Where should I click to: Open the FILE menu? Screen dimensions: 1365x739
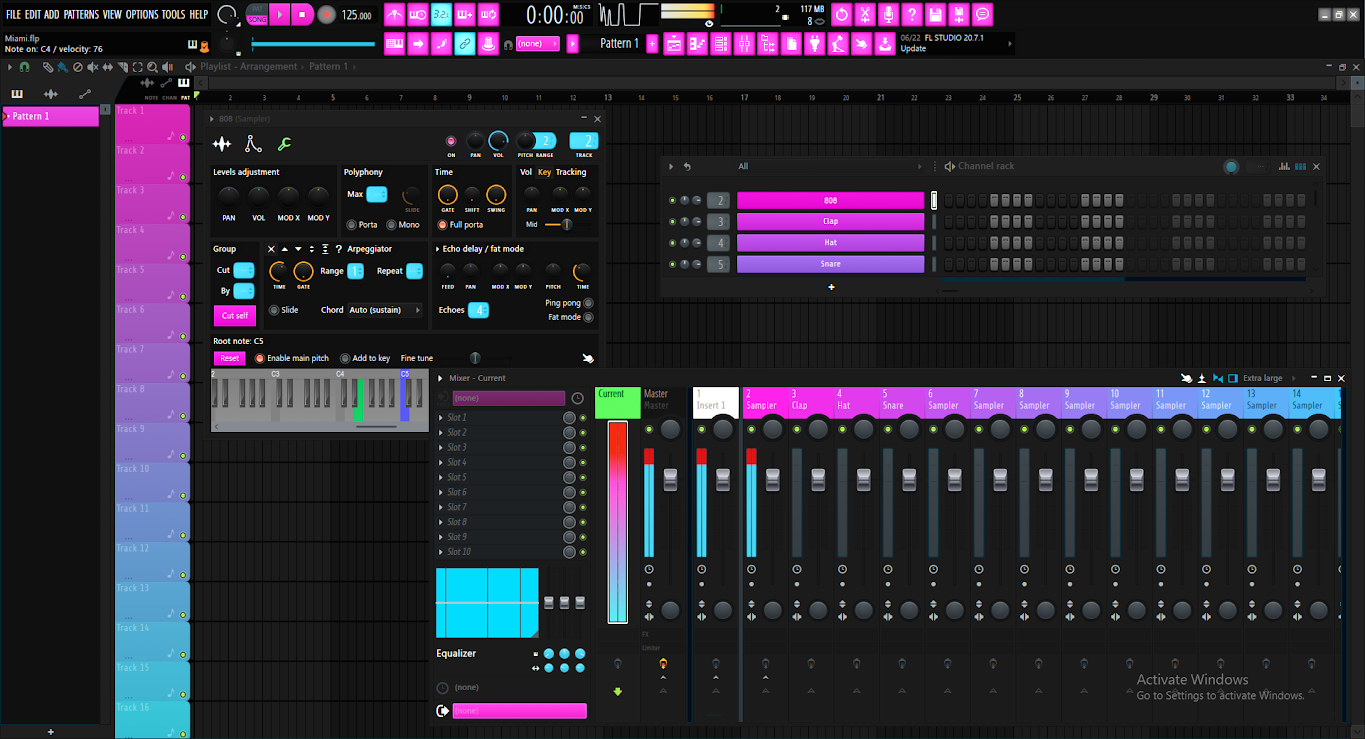pos(14,14)
